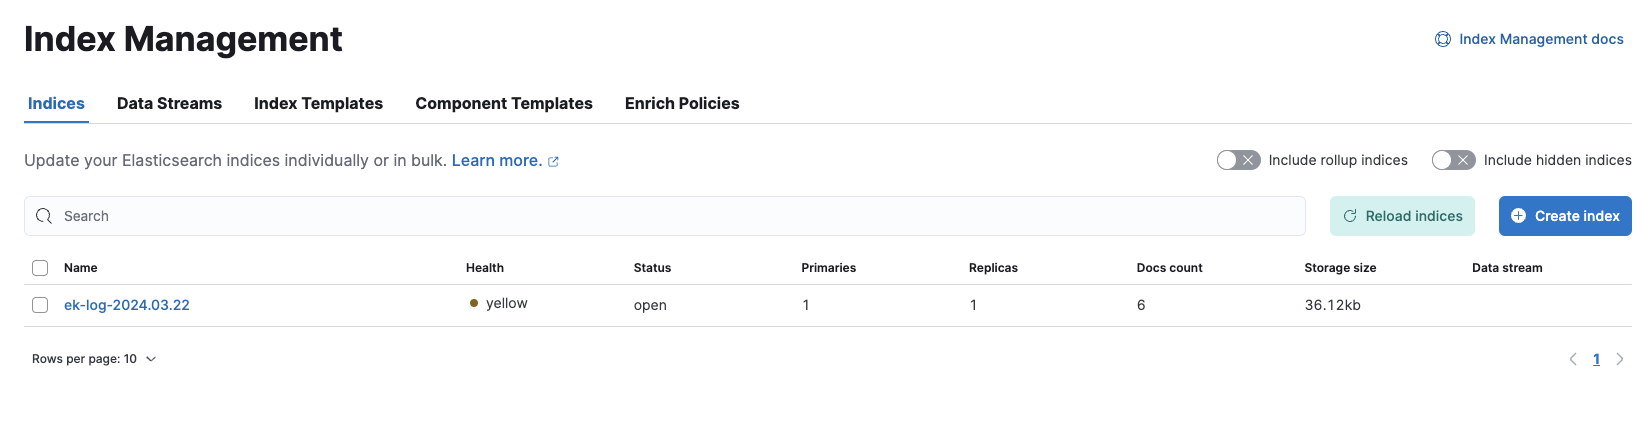This screenshot has height=447, width=1649.
Task: Click the external link icon beside Learn more
Action: (x=553, y=161)
